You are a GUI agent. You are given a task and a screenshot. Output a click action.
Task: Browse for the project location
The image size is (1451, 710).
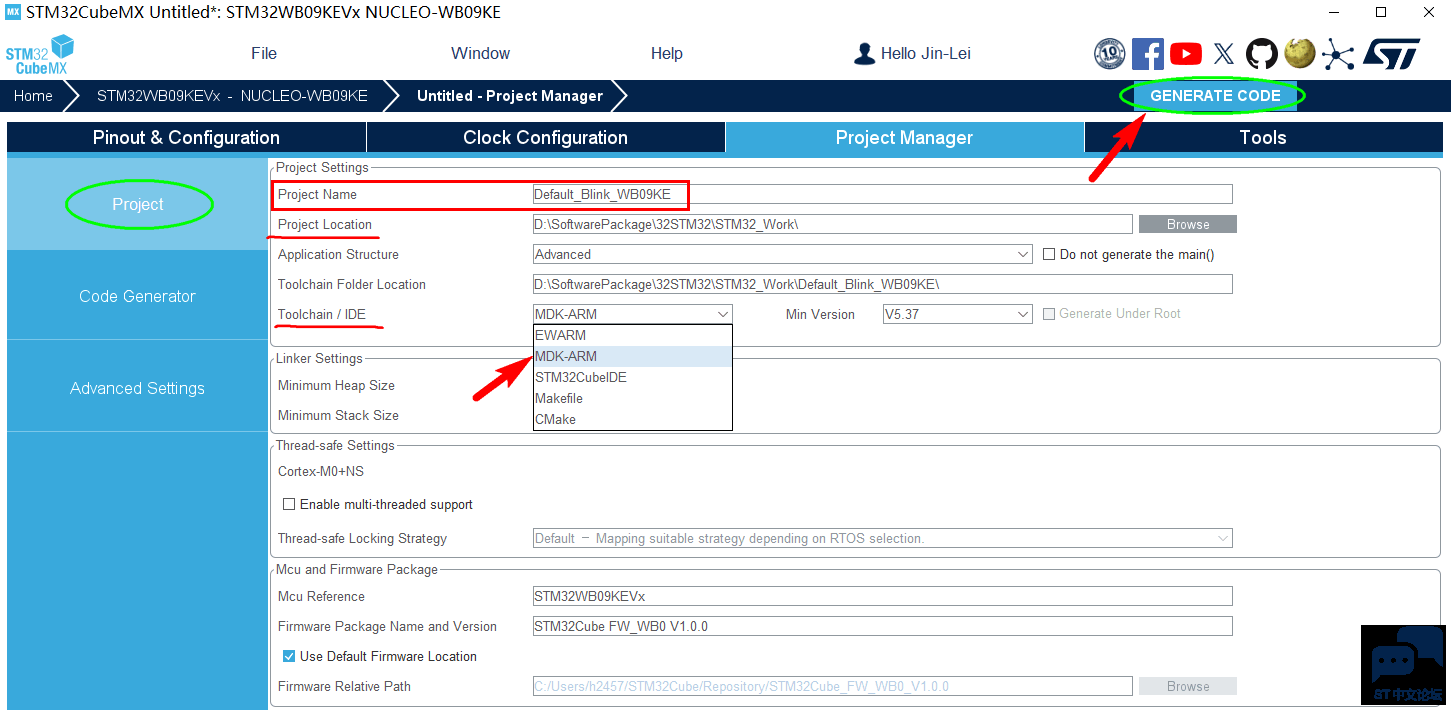pyautogui.click(x=1188, y=224)
